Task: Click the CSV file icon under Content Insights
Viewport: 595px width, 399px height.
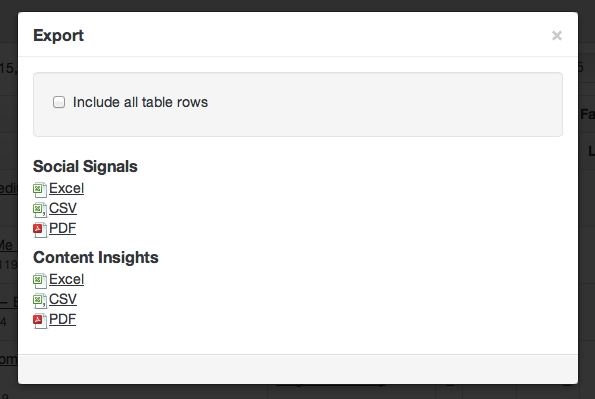Action: (x=40, y=301)
